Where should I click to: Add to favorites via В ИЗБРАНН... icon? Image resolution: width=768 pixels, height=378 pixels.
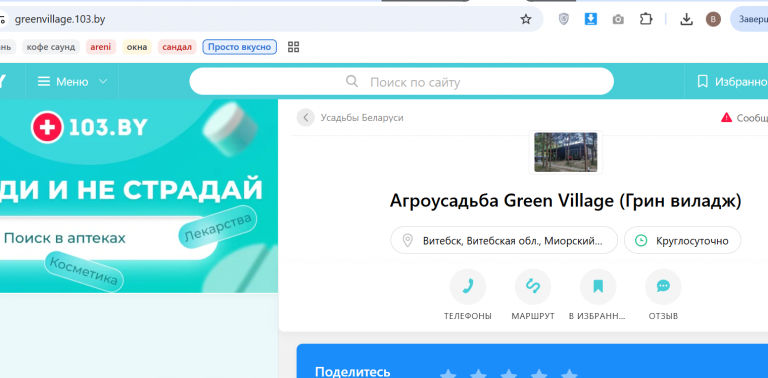pyautogui.click(x=598, y=286)
